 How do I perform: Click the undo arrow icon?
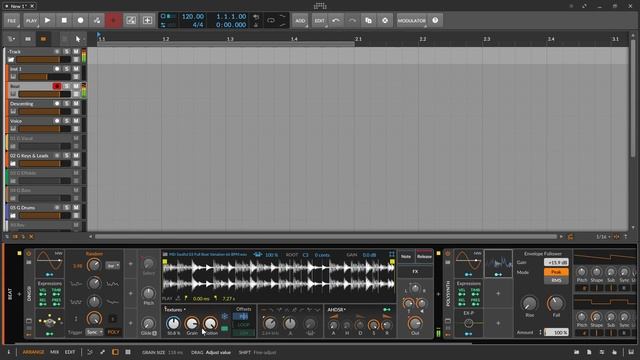click(x=336, y=20)
